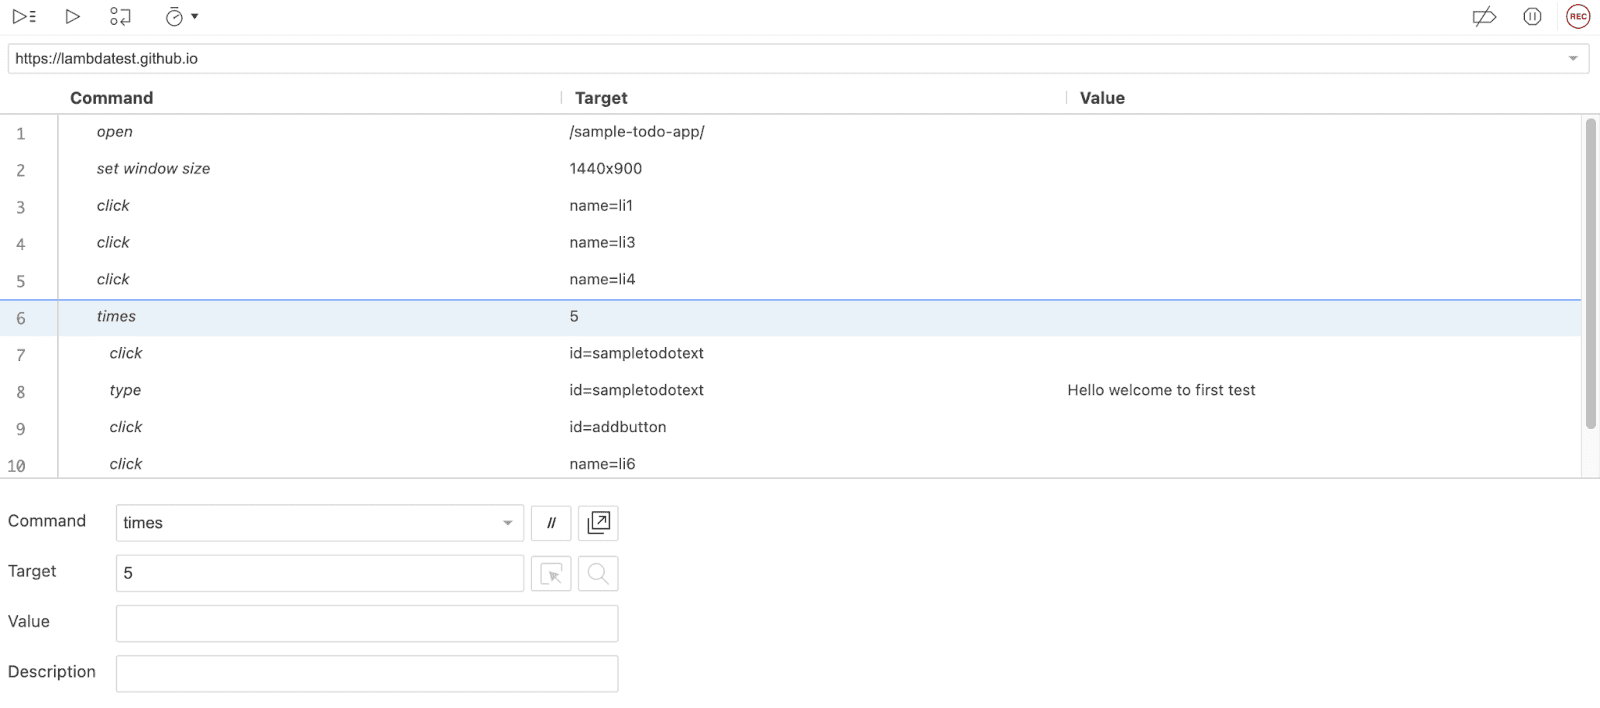Click into the Description input field
Screen dimensions: 1600x708
[367, 674]
